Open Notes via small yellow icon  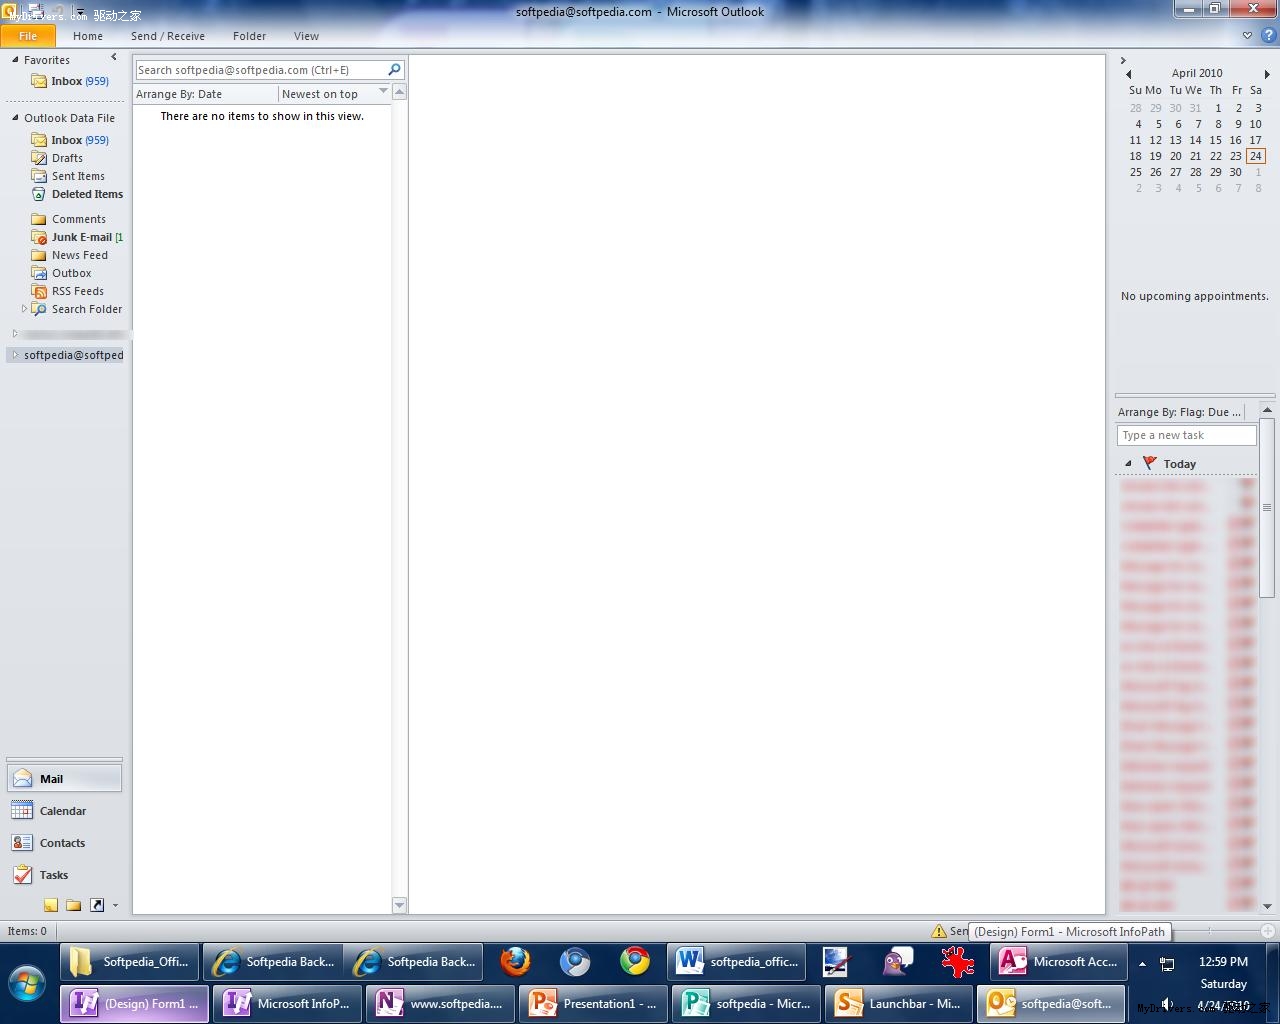pos(51,905)
